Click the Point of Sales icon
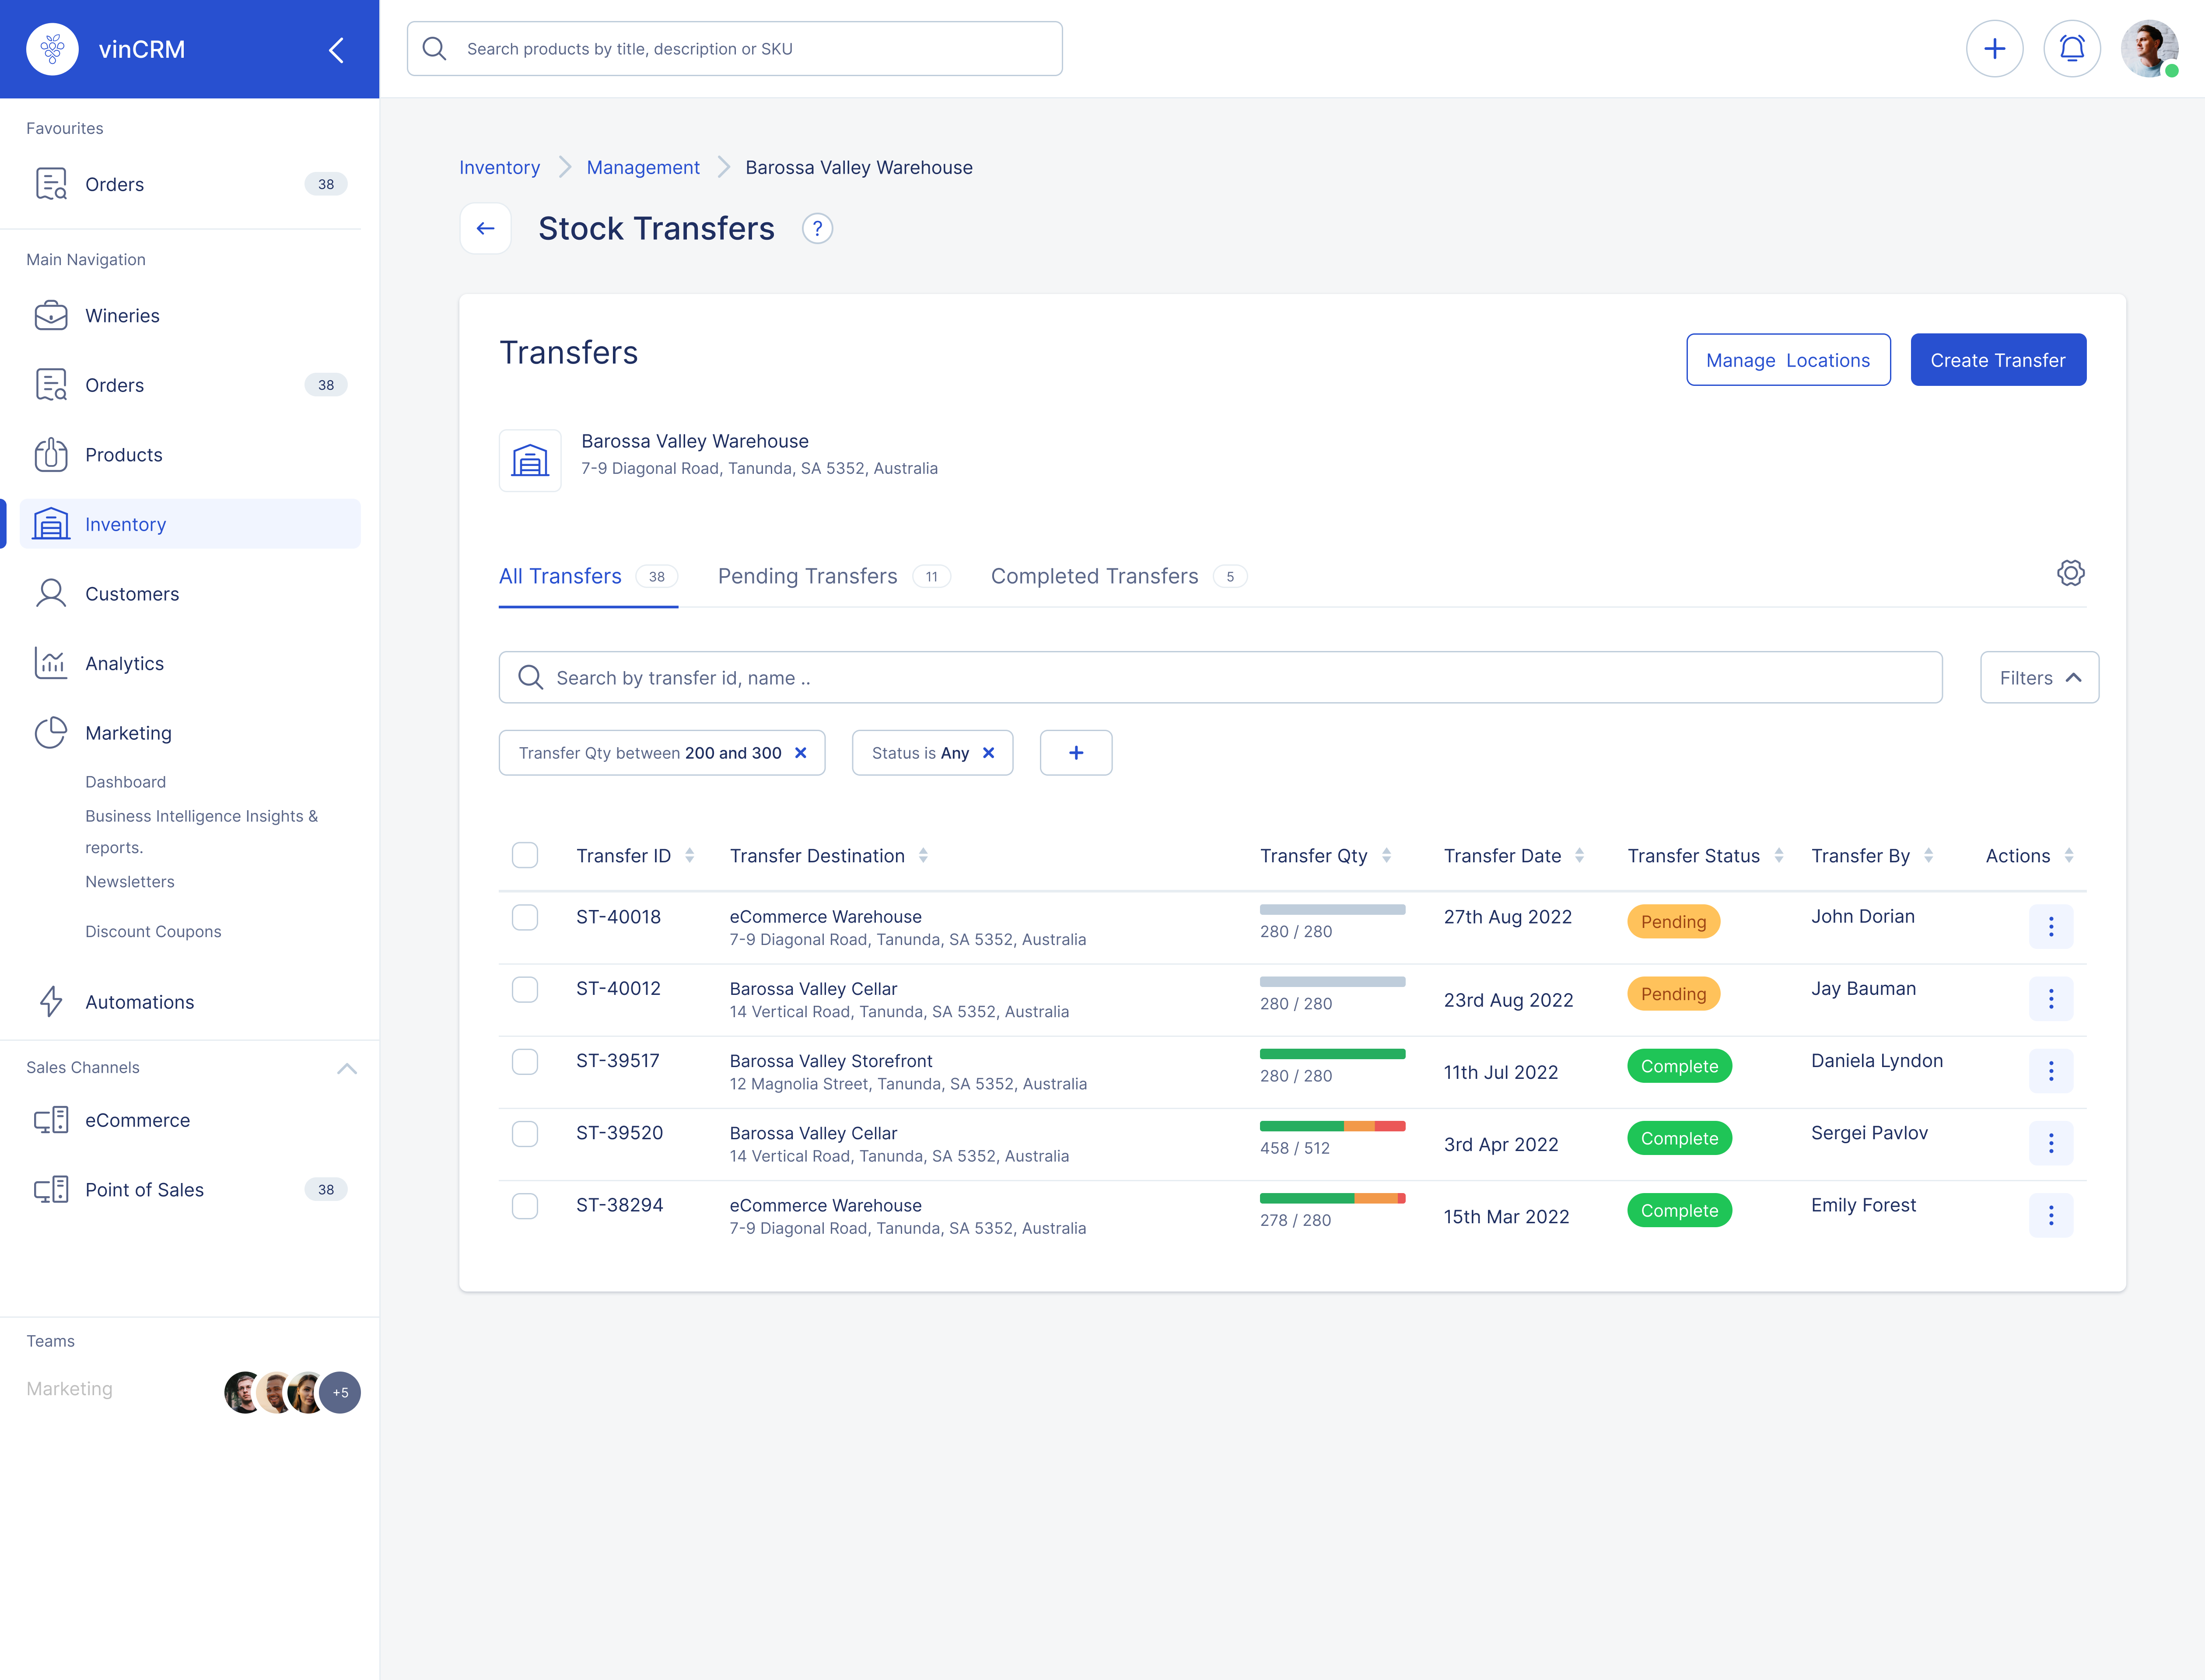 click(51, 1190)
